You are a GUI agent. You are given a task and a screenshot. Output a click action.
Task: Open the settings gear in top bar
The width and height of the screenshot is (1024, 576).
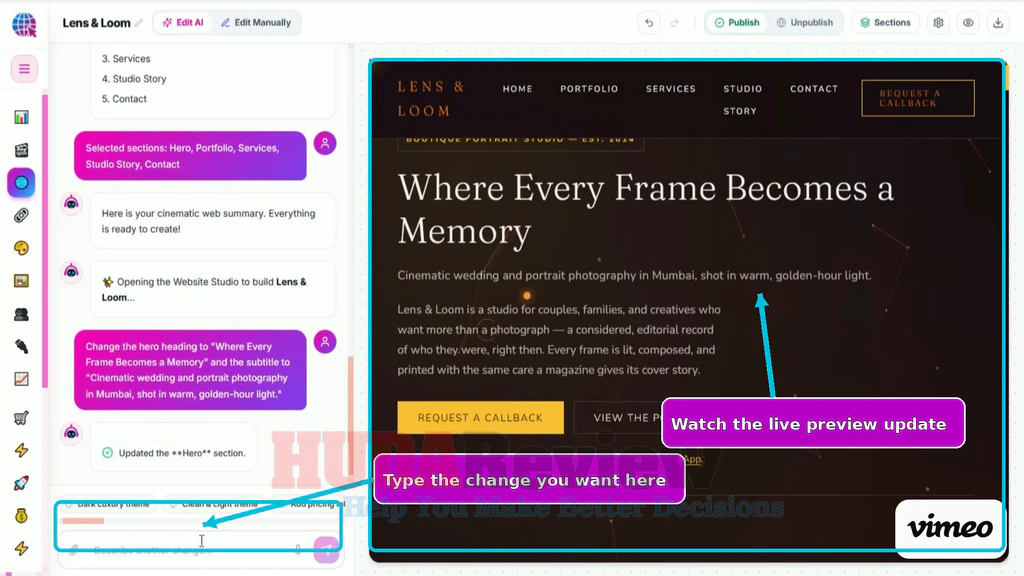pyautogui.click(x=938, y=23)
